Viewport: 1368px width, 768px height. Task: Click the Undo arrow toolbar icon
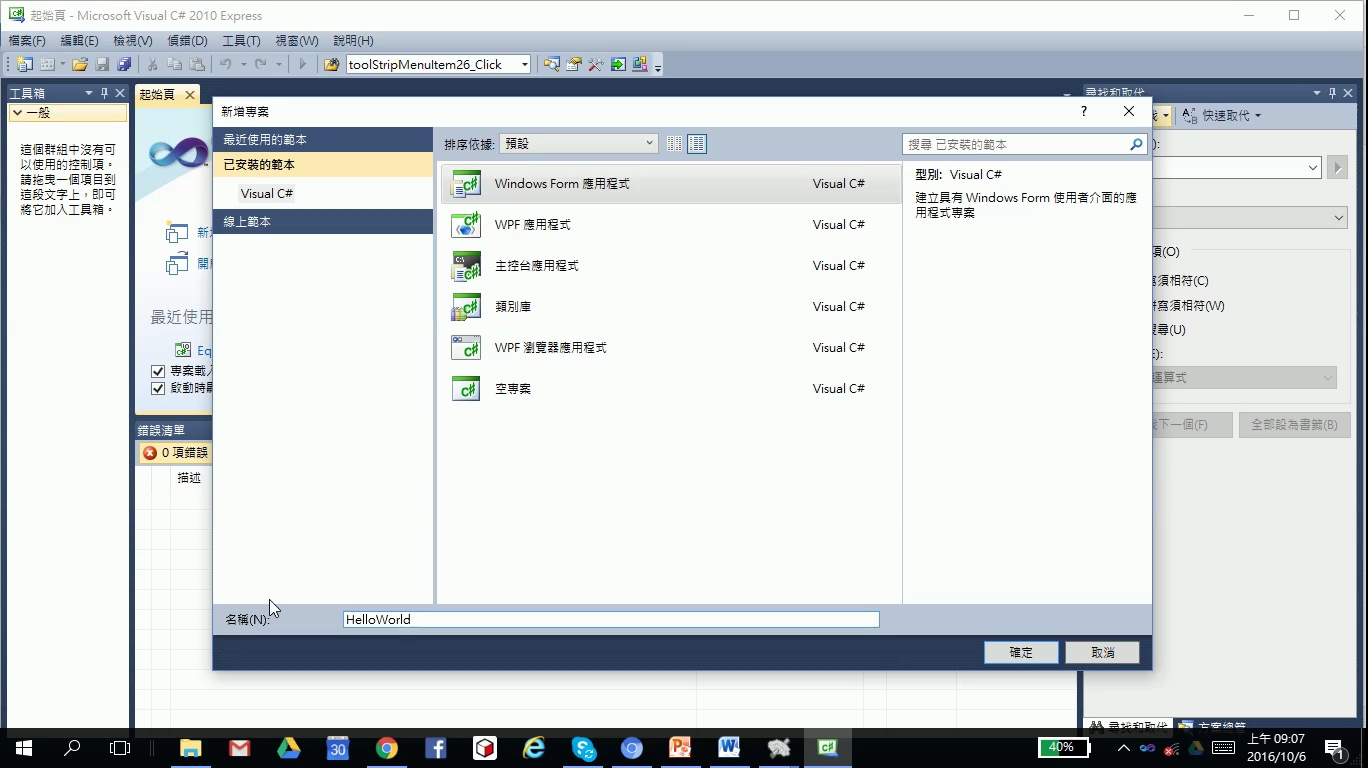pos(226,64)
